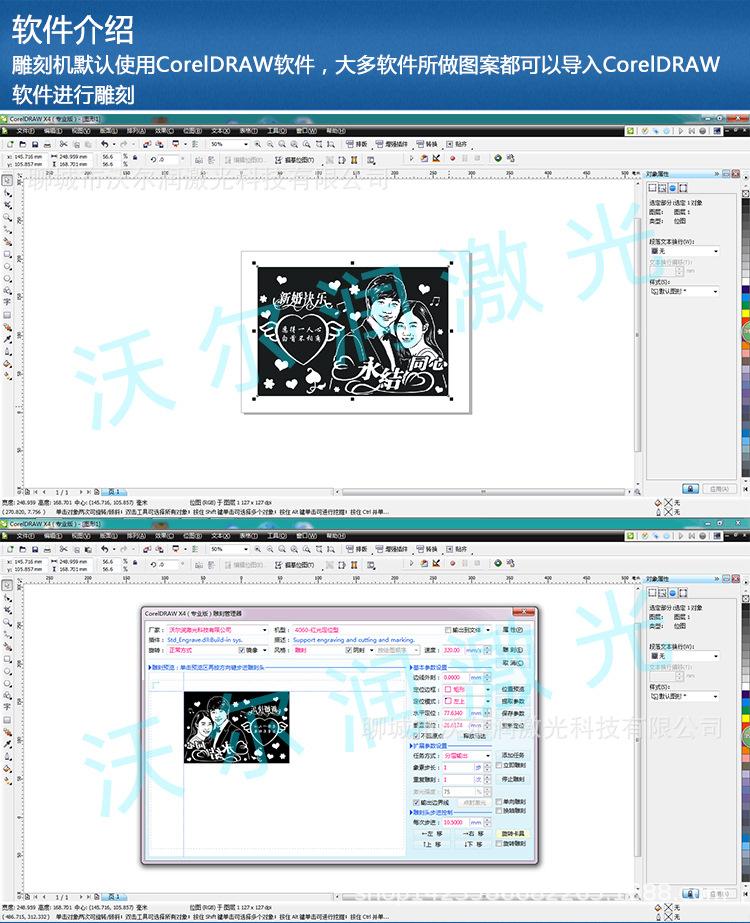
Task: Click green circle icon in upper property bar
Action: [498, 158]
